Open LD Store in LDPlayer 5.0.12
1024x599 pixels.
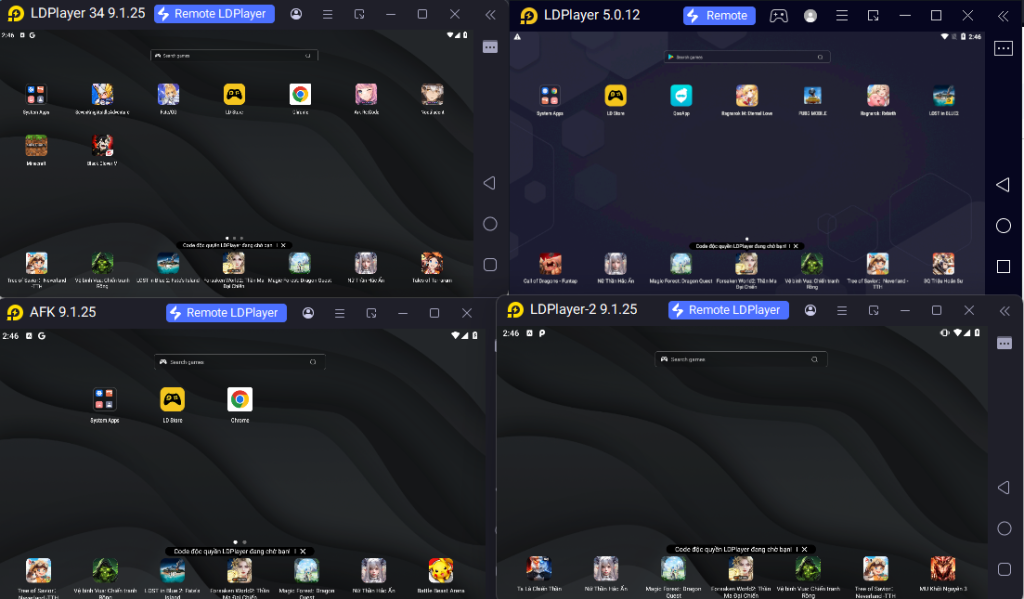(x=616, y=96)
